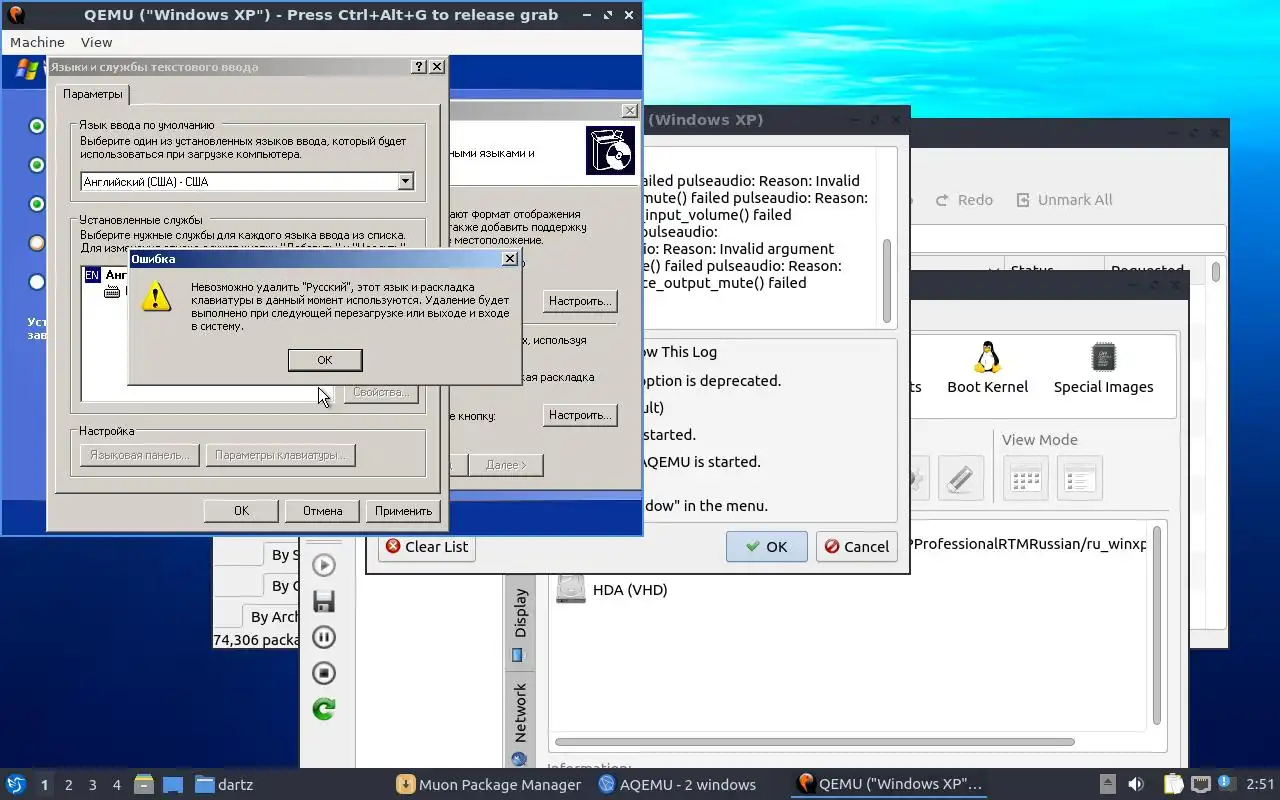
Task: Open the dartz folder in taskbar
Action: [224, 784]
